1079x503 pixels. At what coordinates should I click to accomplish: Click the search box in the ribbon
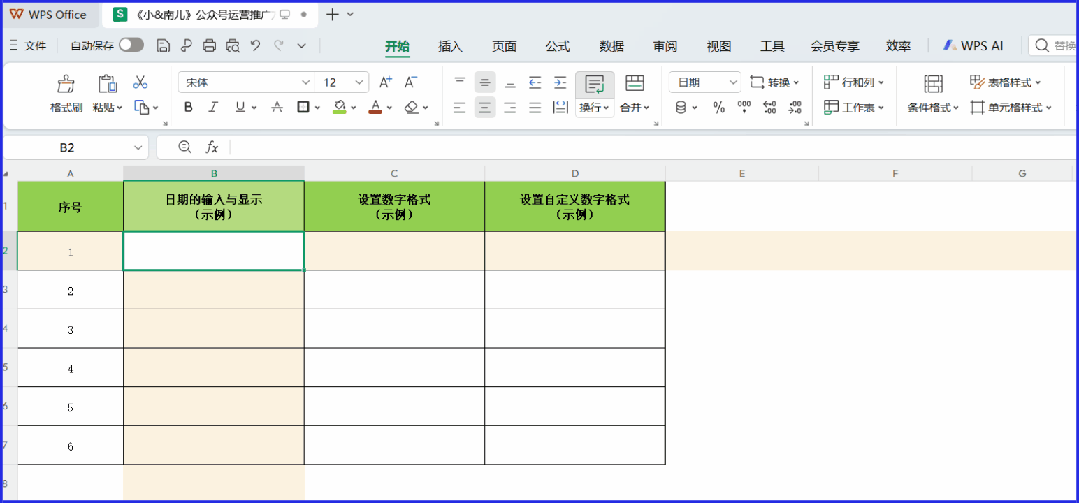pos(1054,46)
